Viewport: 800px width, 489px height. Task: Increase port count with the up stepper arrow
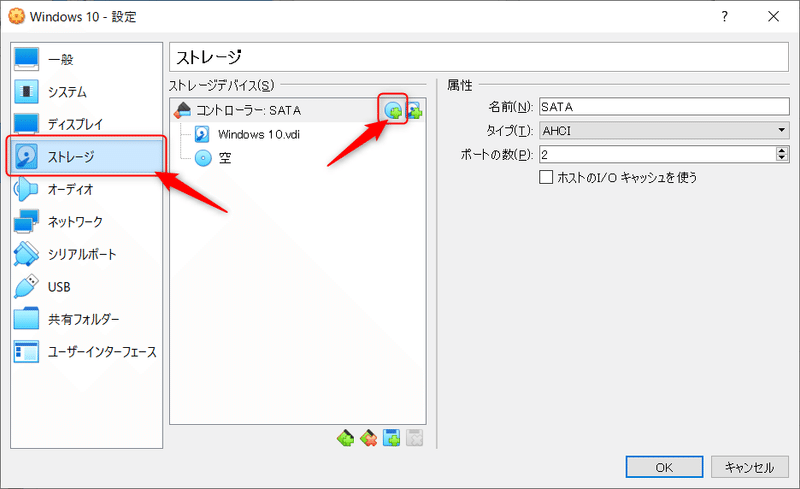click(782, 150)
